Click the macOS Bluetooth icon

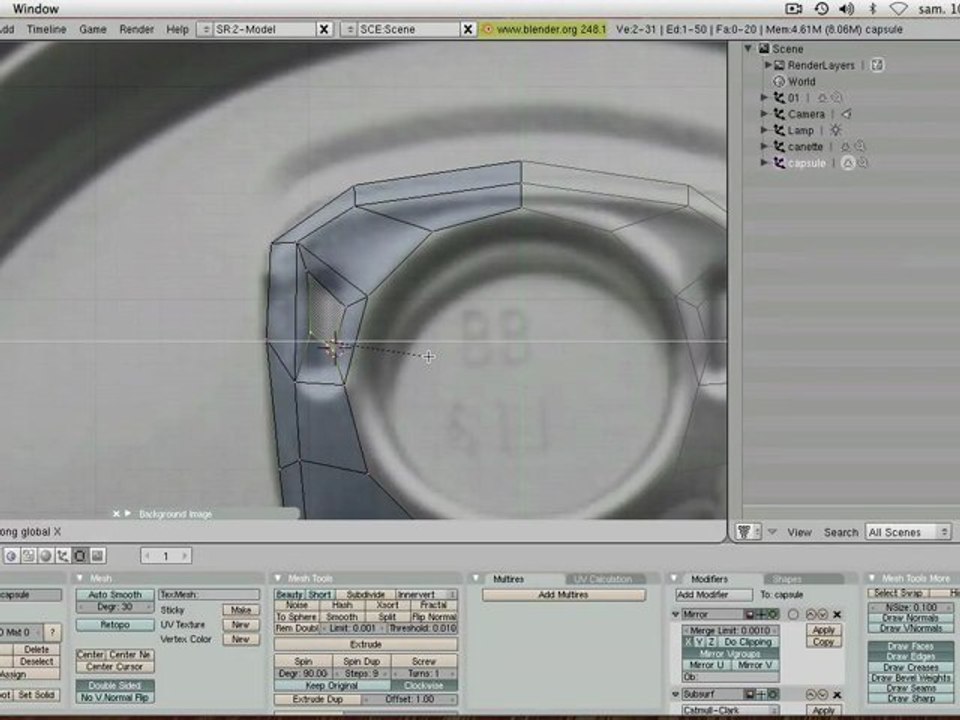pos(873,9)
